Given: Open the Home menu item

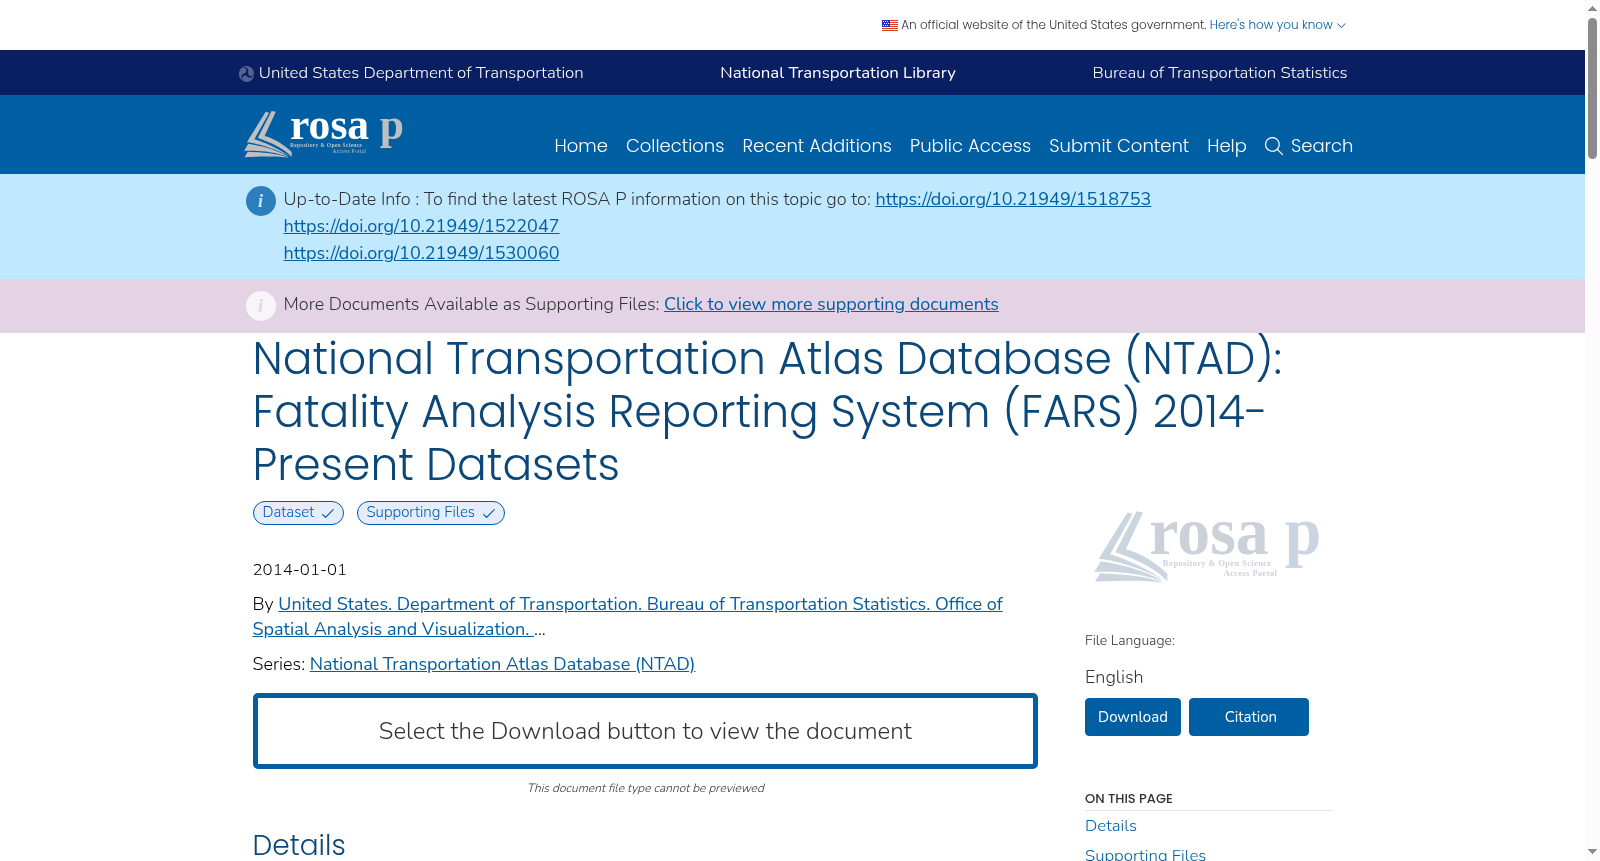Looking at the screenshot, I should [581, 146].
